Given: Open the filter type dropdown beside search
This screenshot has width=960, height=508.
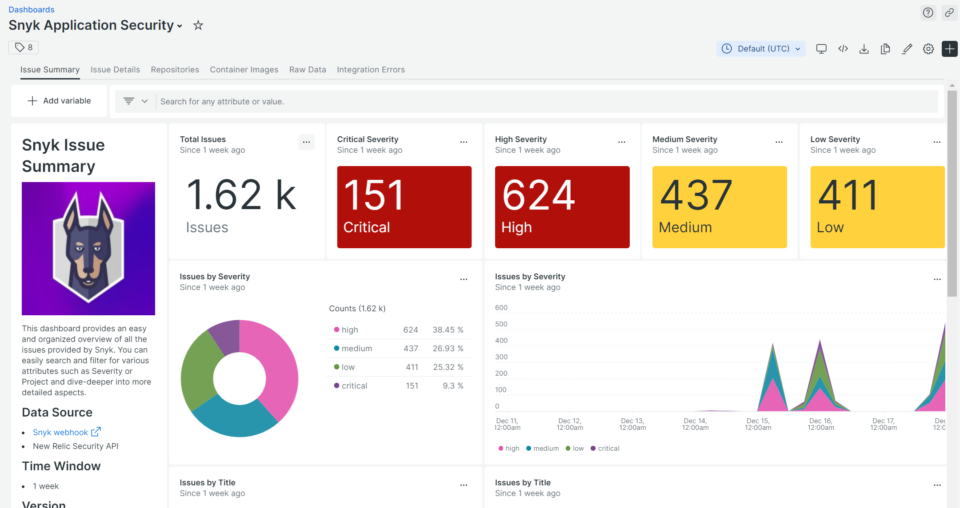Looking at the screenshot, I should pos(135,101).
